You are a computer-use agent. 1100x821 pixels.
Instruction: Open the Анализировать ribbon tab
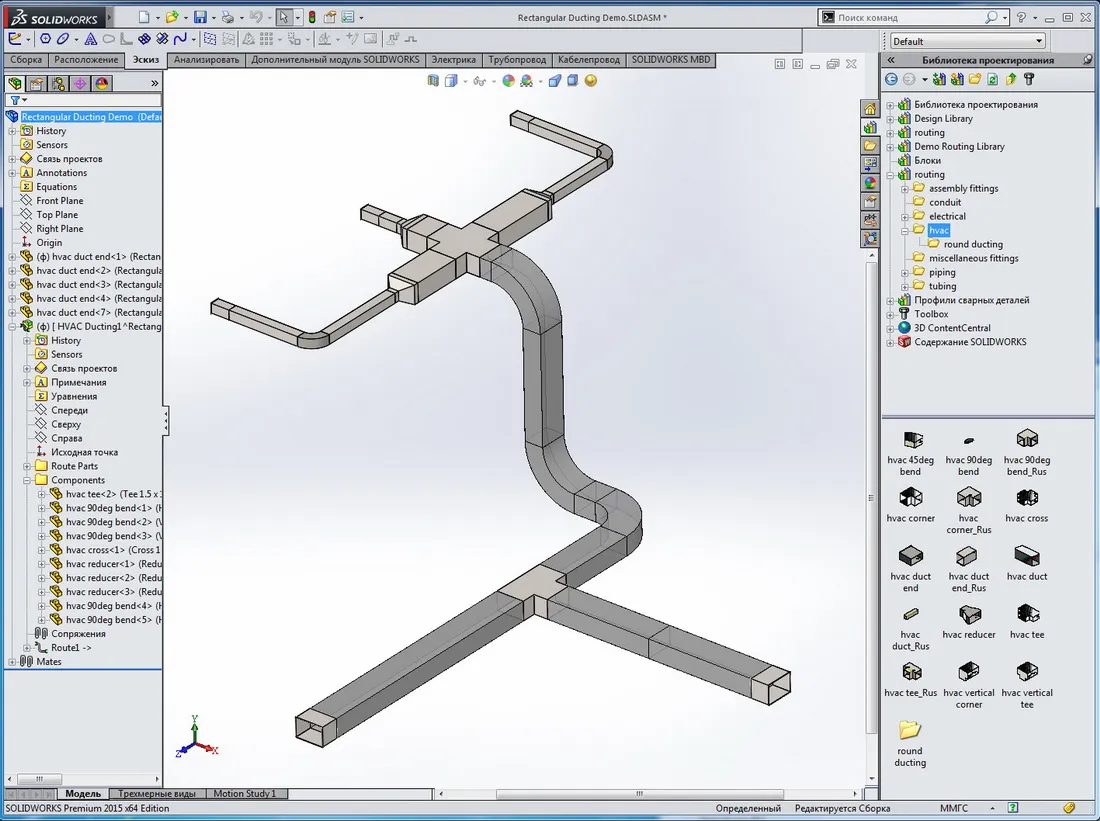pyautogui.click(x=206, y=60)
